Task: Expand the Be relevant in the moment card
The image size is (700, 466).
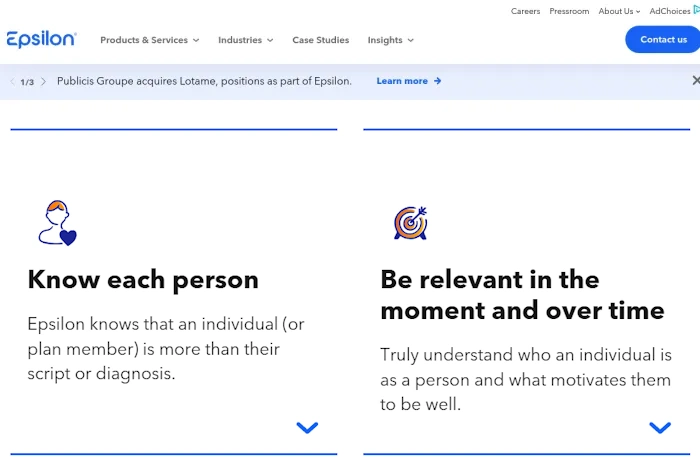Action: pos(660,427)
